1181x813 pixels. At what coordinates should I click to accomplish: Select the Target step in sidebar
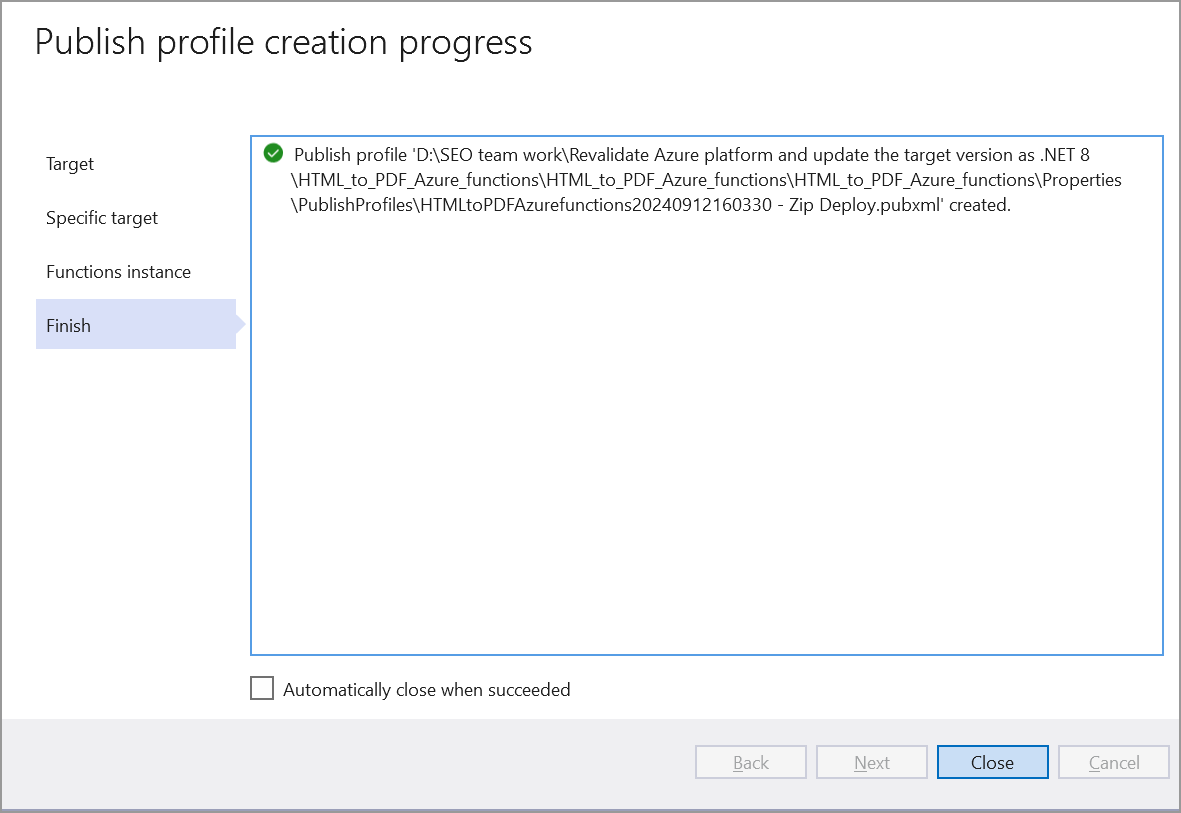coord(70,164)
